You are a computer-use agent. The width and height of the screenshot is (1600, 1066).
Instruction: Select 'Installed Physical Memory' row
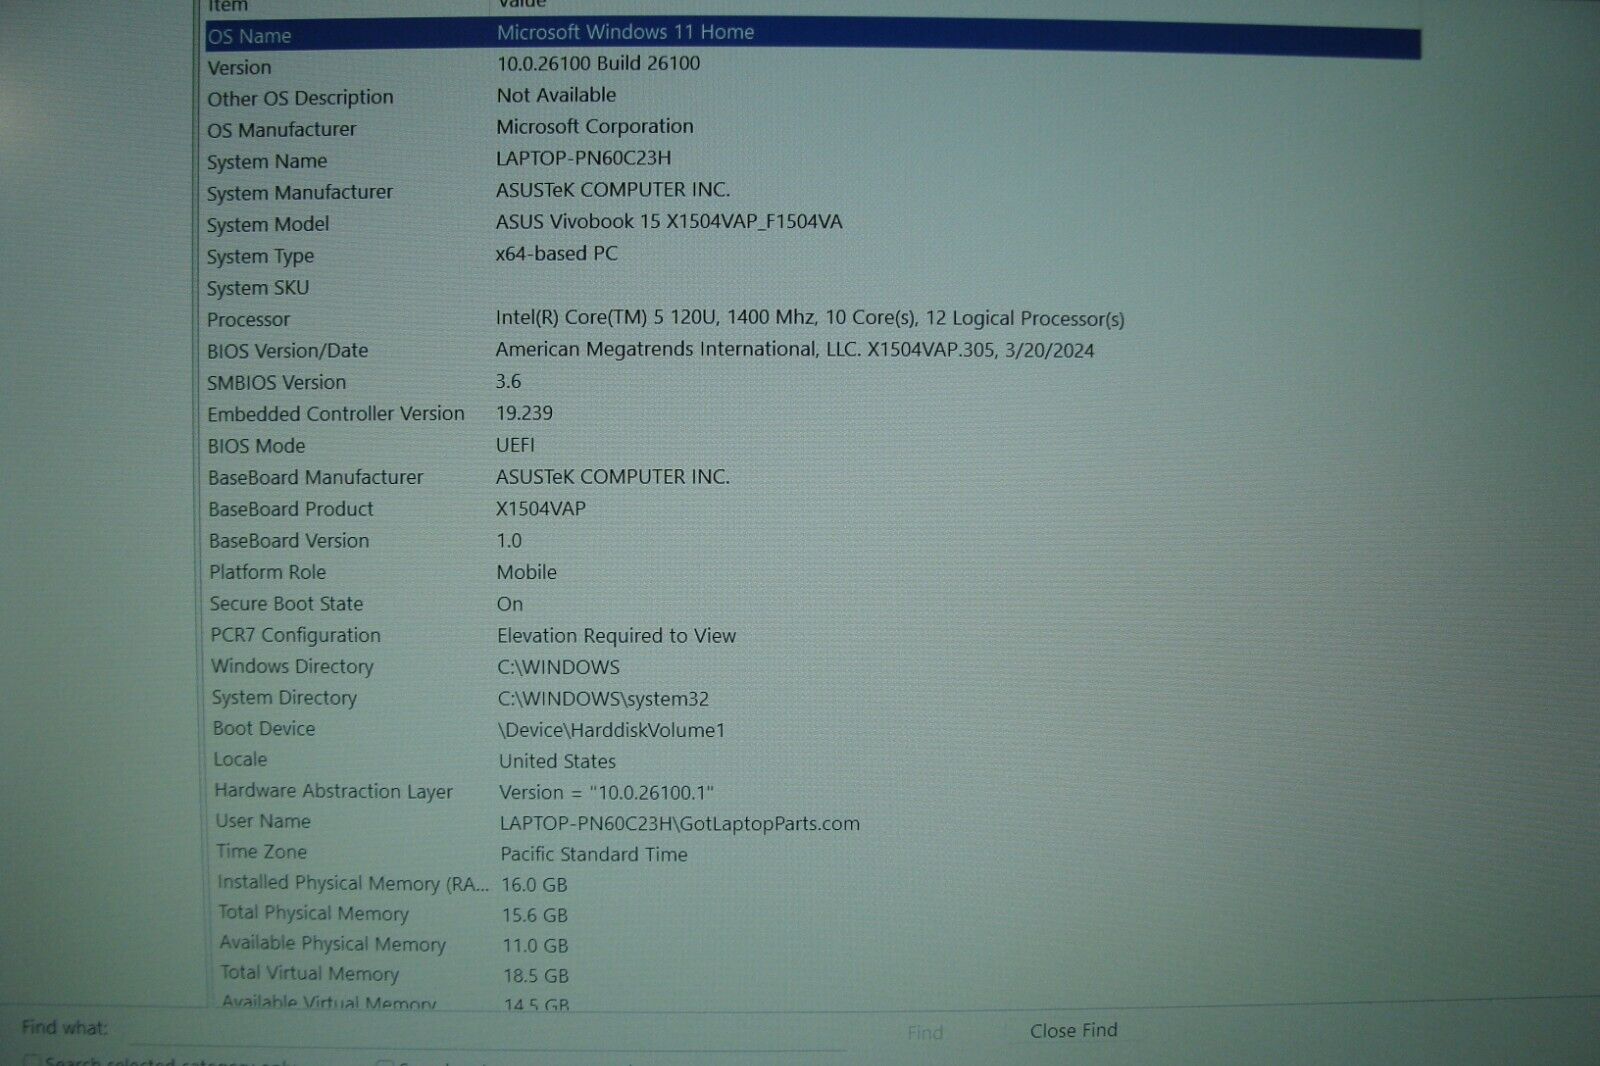pyautogui.click(x=353, y=883)
